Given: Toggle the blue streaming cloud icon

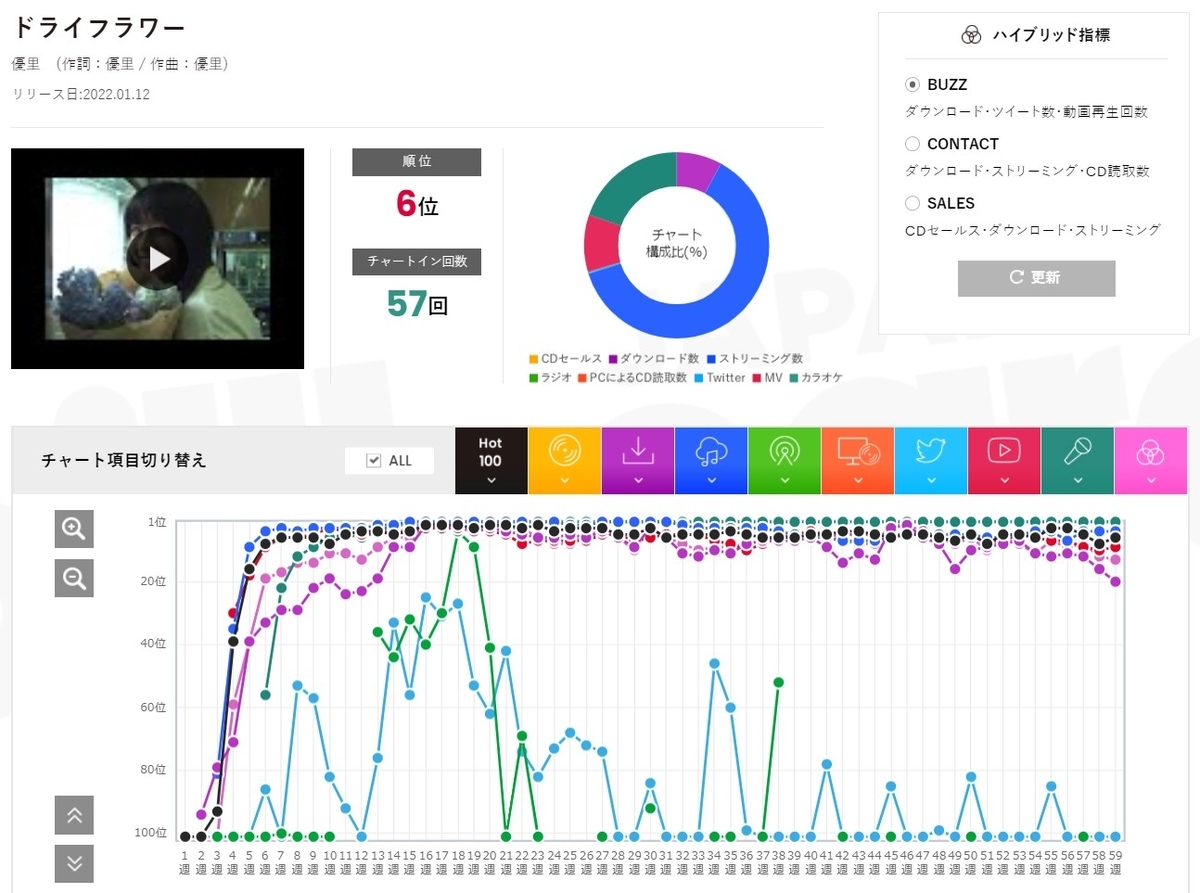Looking at the screenshot, I should click(711, 453).
